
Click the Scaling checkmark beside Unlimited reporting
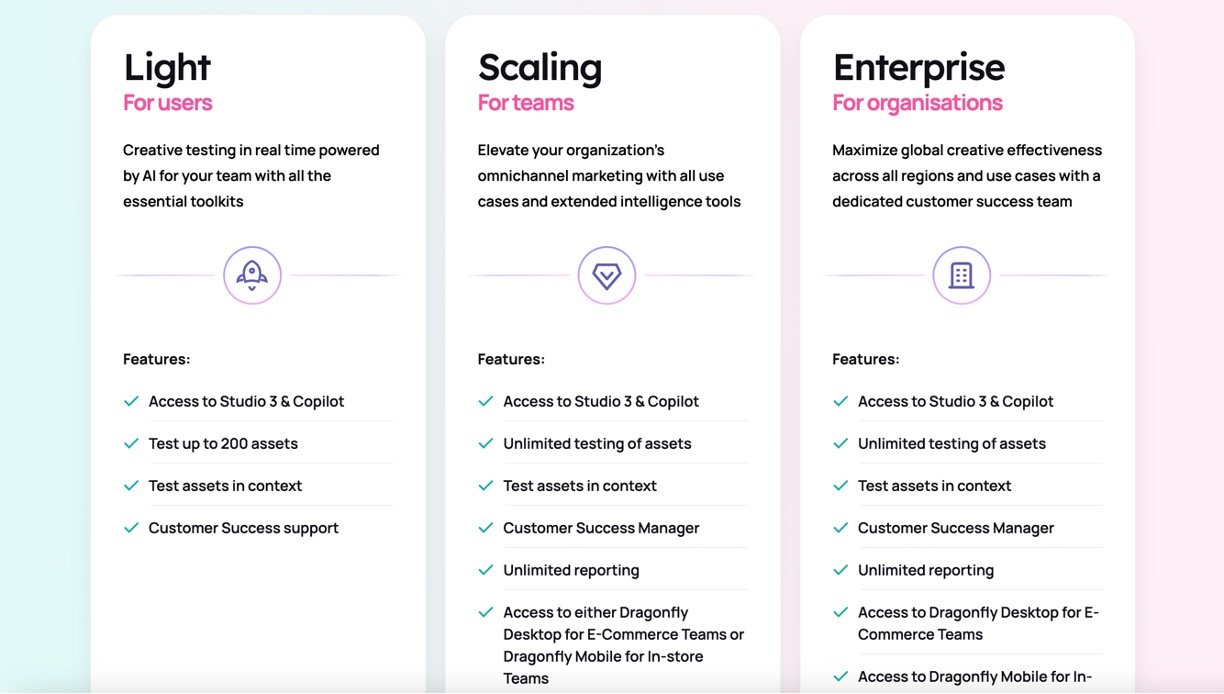pyautogui.click(x=486, y=570)
